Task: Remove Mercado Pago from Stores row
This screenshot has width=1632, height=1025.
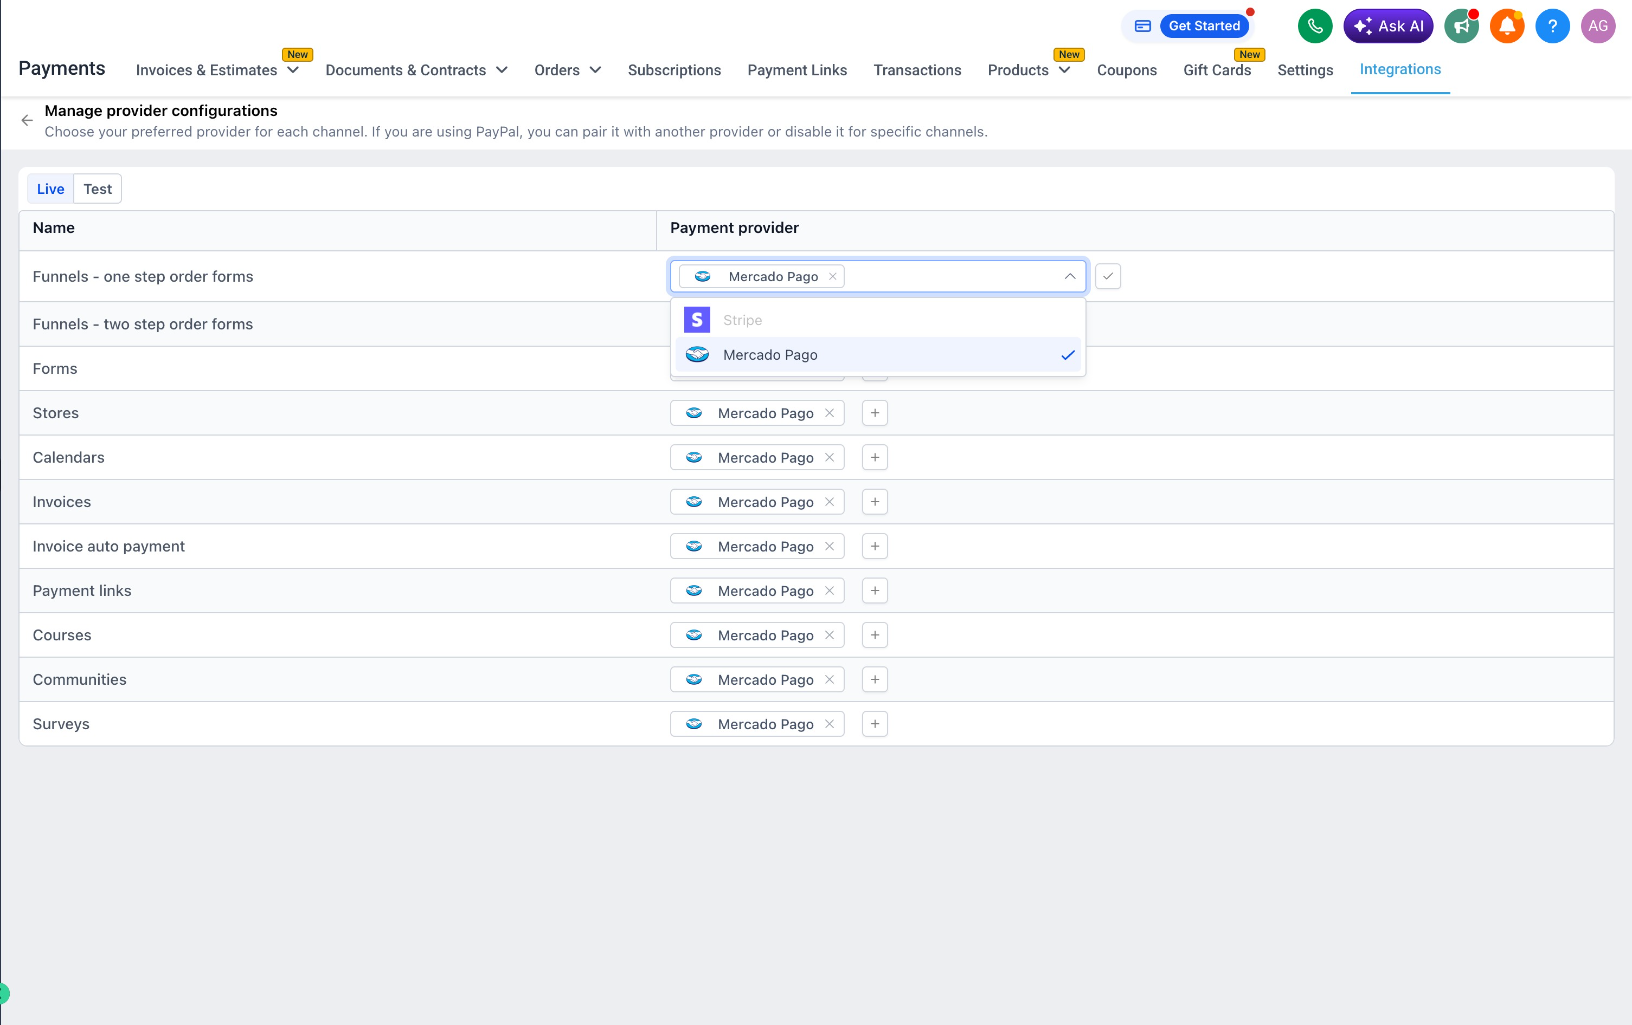Action: pyautogui.click(x=829, y=413)
